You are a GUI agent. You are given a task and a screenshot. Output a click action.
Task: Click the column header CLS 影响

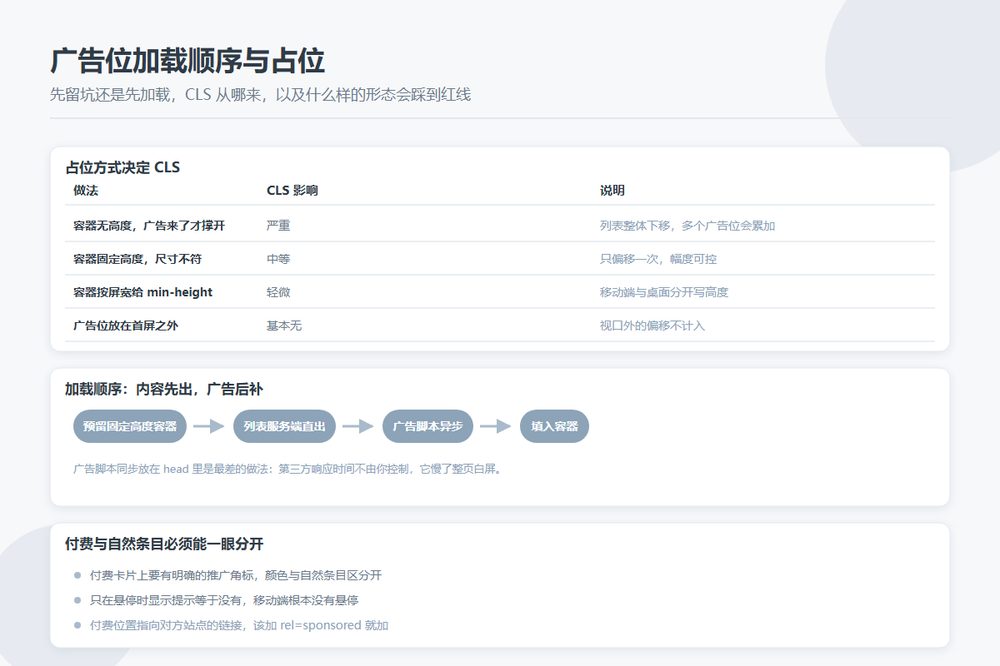tap(292, 190)
